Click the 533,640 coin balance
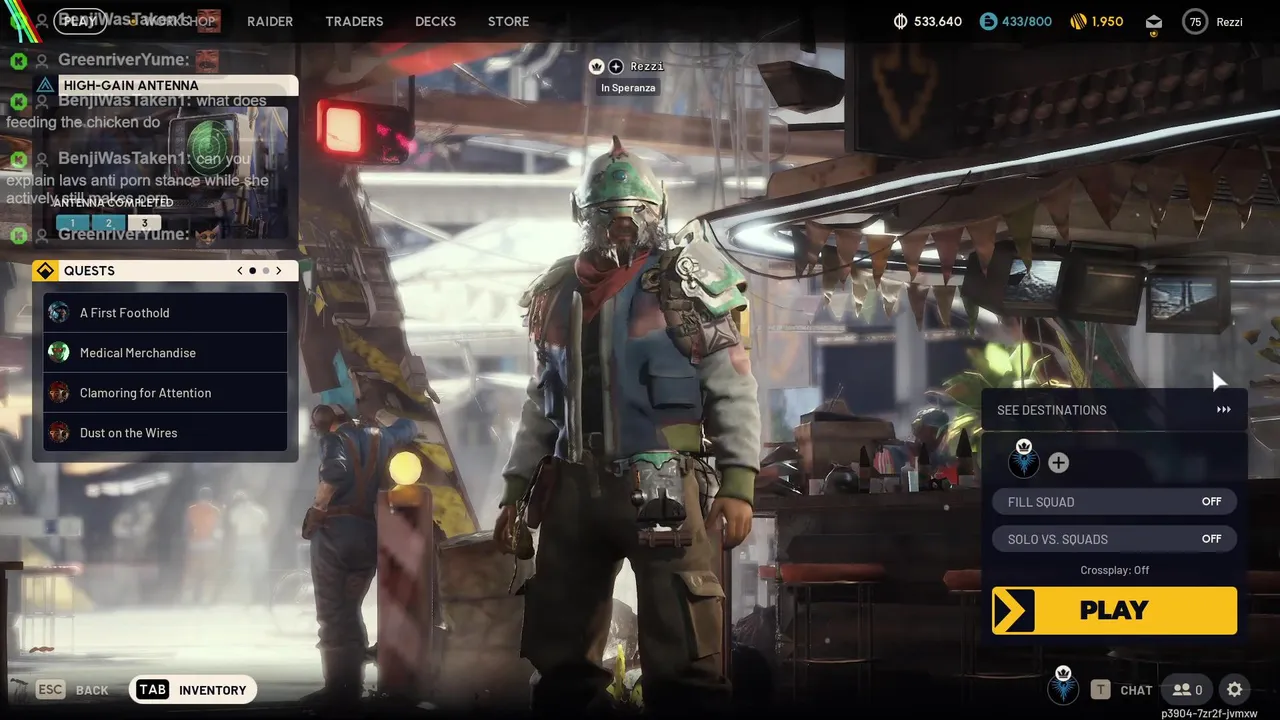The height and width of the screenshot is (720, 1280). [x=938, y=21]
